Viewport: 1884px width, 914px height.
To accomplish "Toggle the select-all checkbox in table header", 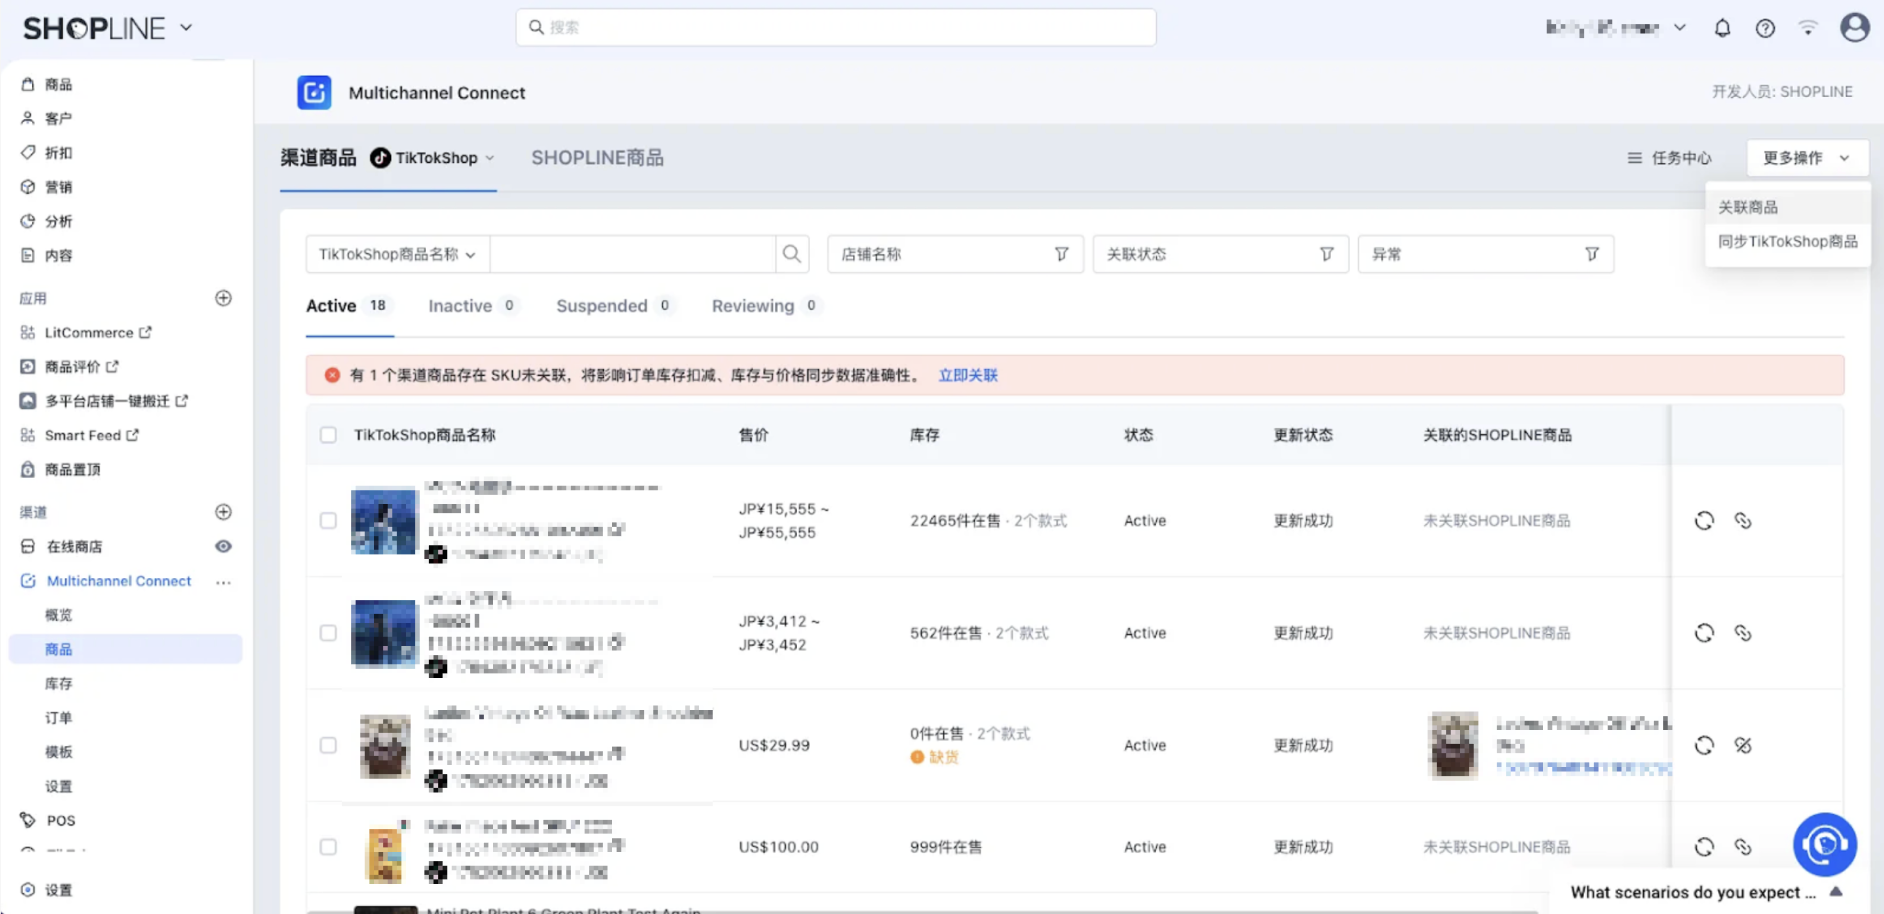I will pyautogui.click(x=328, y=435).
